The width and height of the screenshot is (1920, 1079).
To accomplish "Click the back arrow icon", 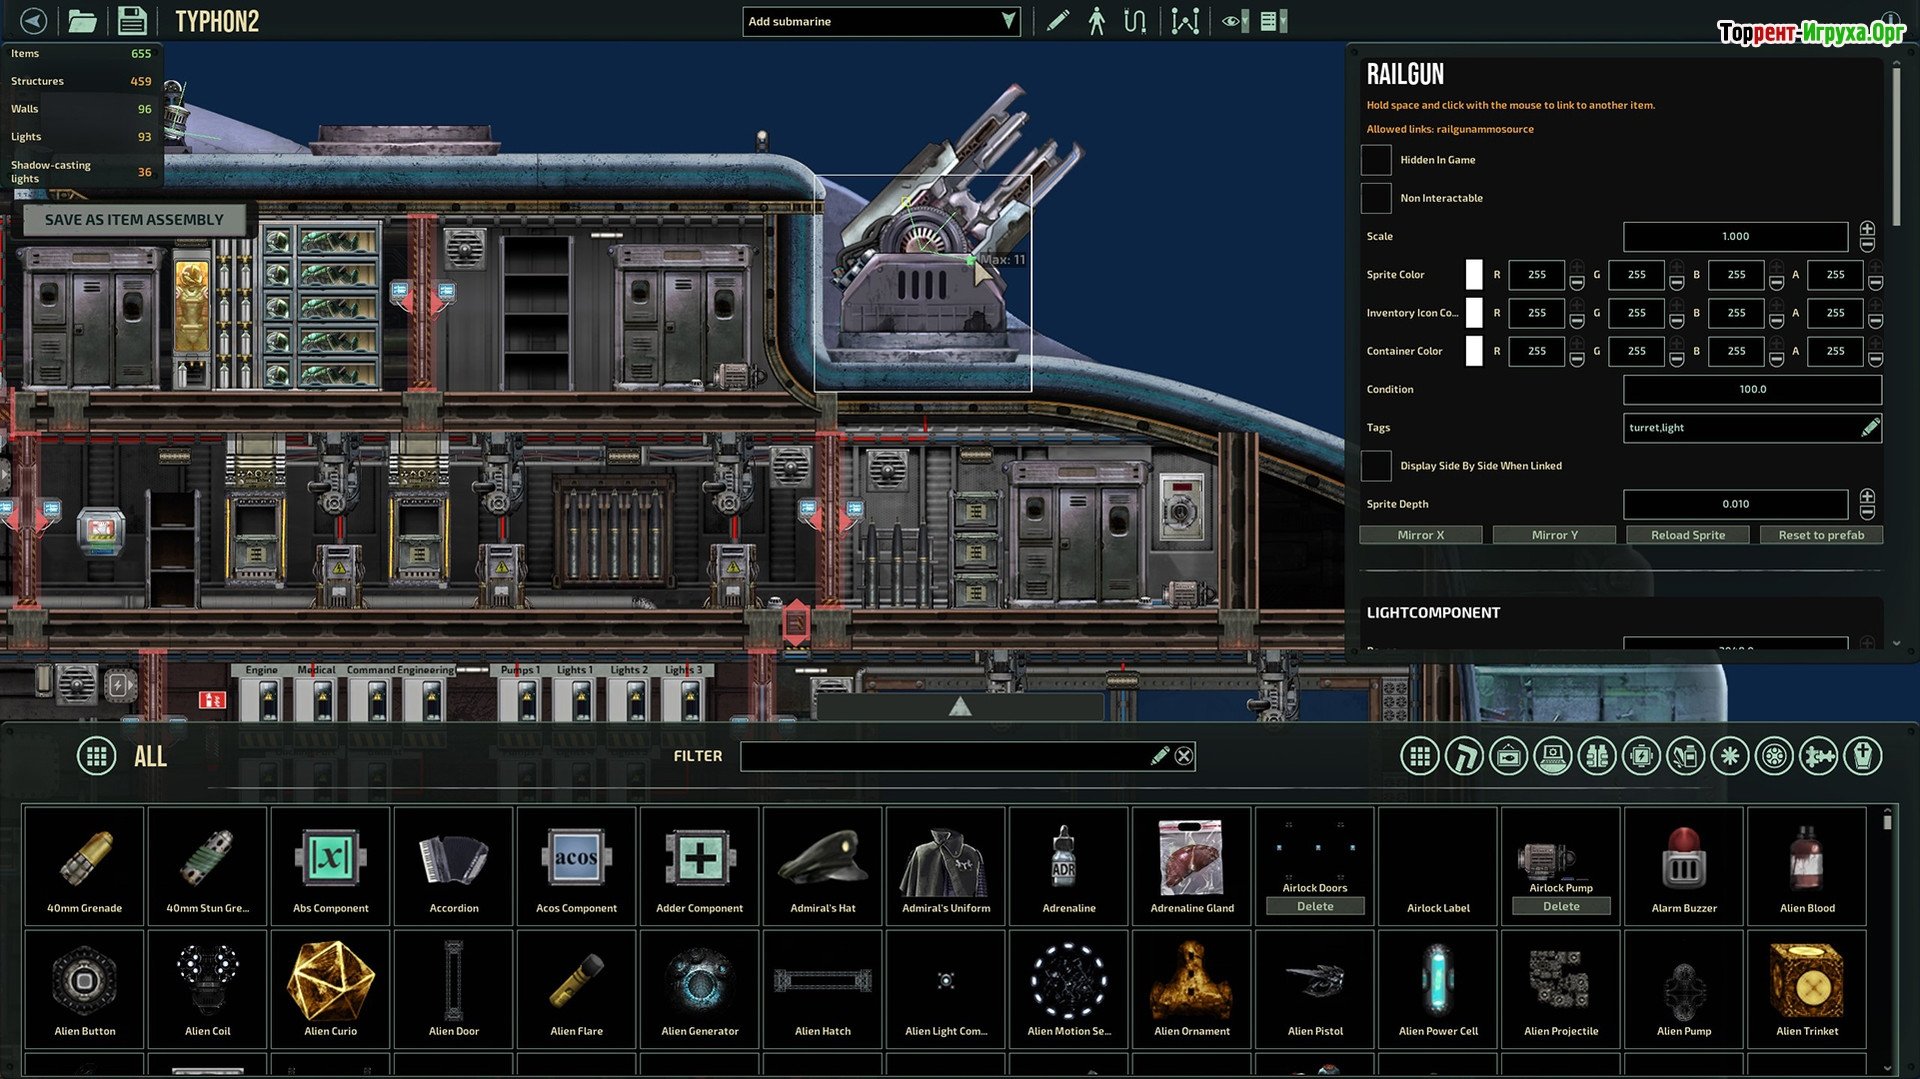I will (33, 21).
